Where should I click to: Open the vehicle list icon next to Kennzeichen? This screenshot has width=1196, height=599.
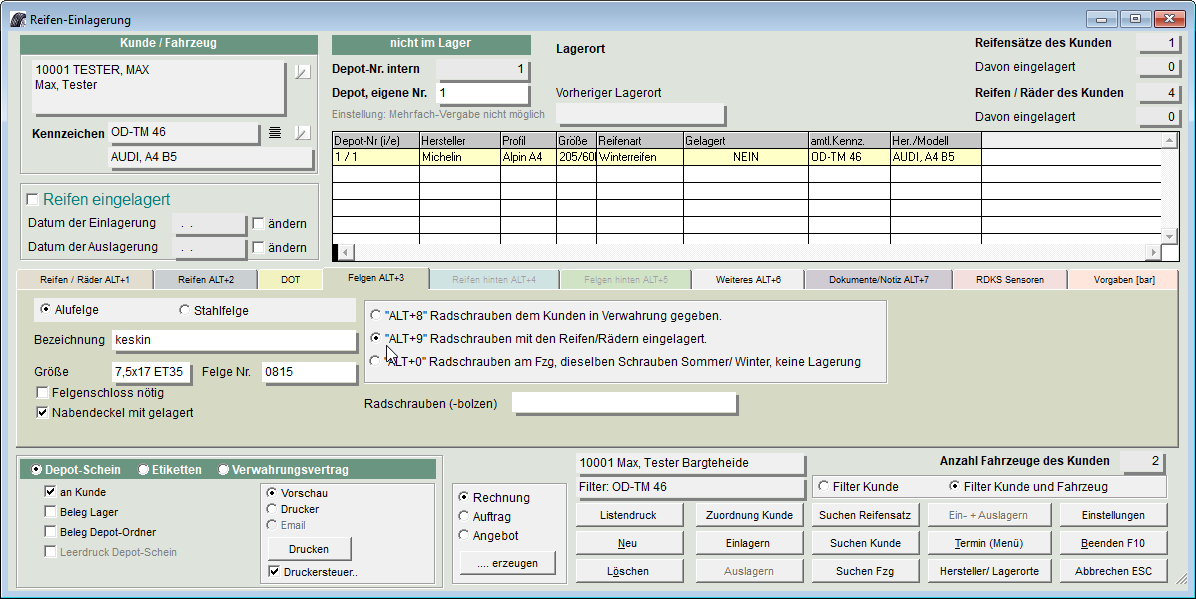pos(275,133)
